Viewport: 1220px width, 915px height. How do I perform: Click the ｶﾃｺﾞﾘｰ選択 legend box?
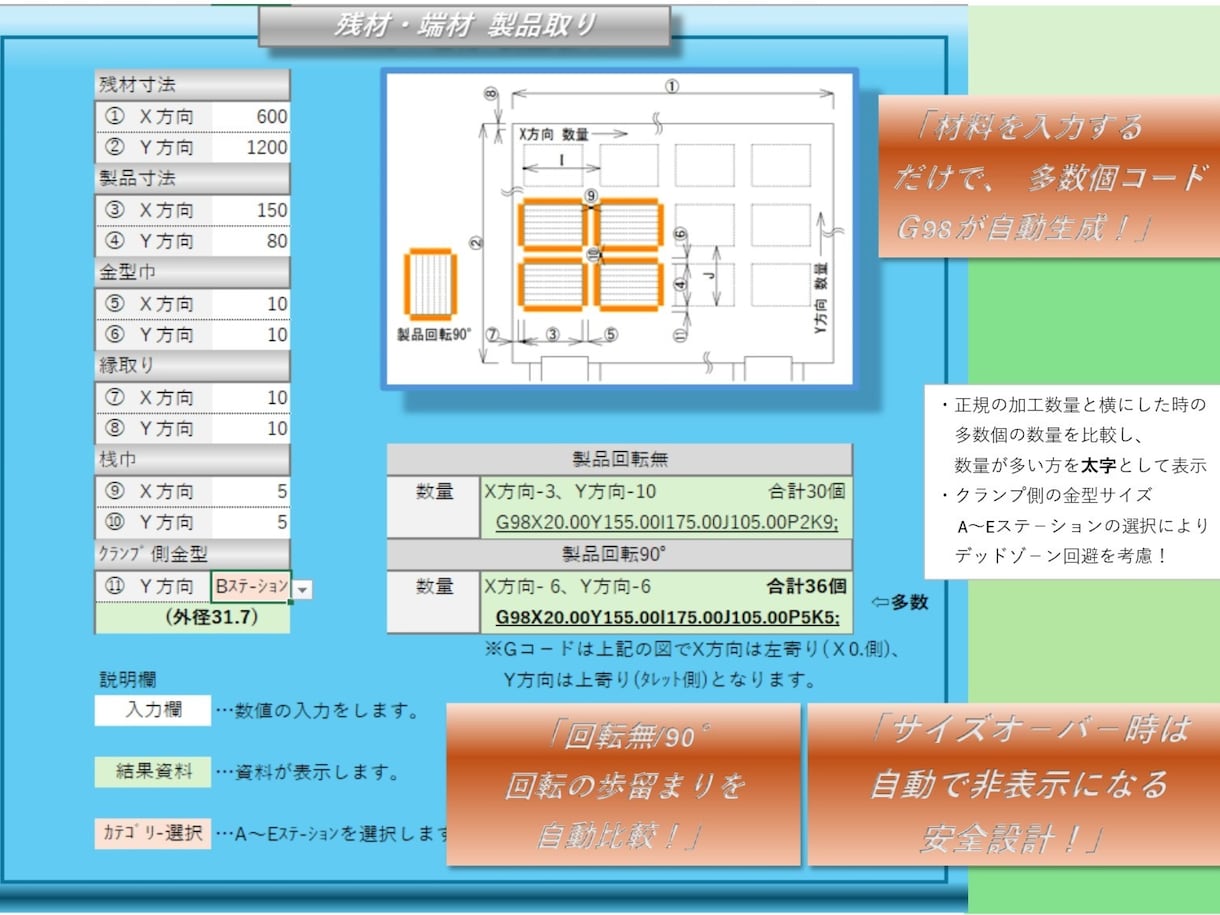tap(153, 833)
